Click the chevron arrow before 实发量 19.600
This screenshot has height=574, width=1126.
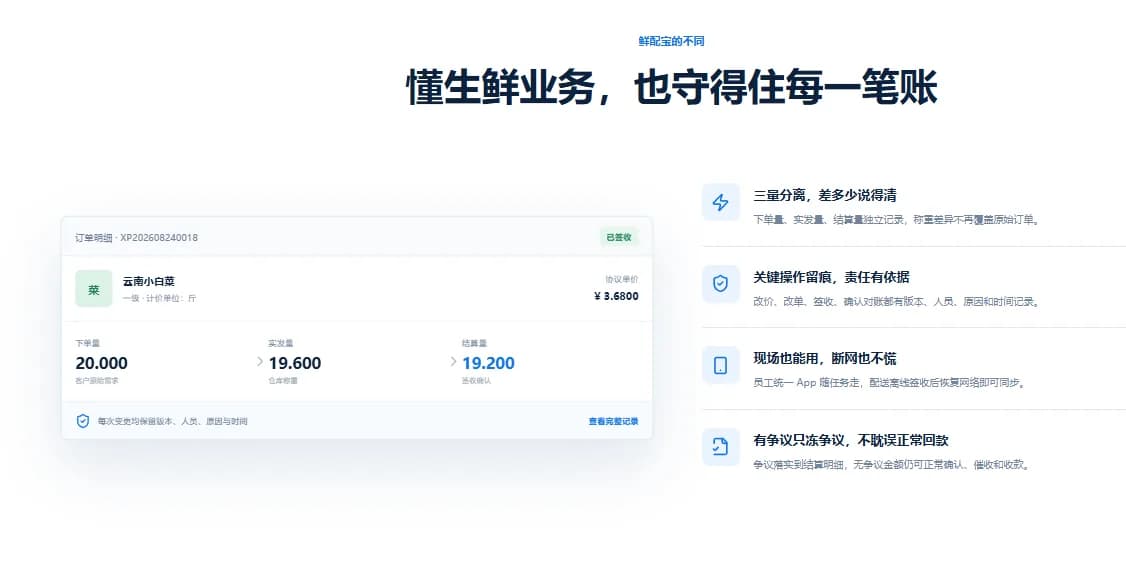coord(260,361)
